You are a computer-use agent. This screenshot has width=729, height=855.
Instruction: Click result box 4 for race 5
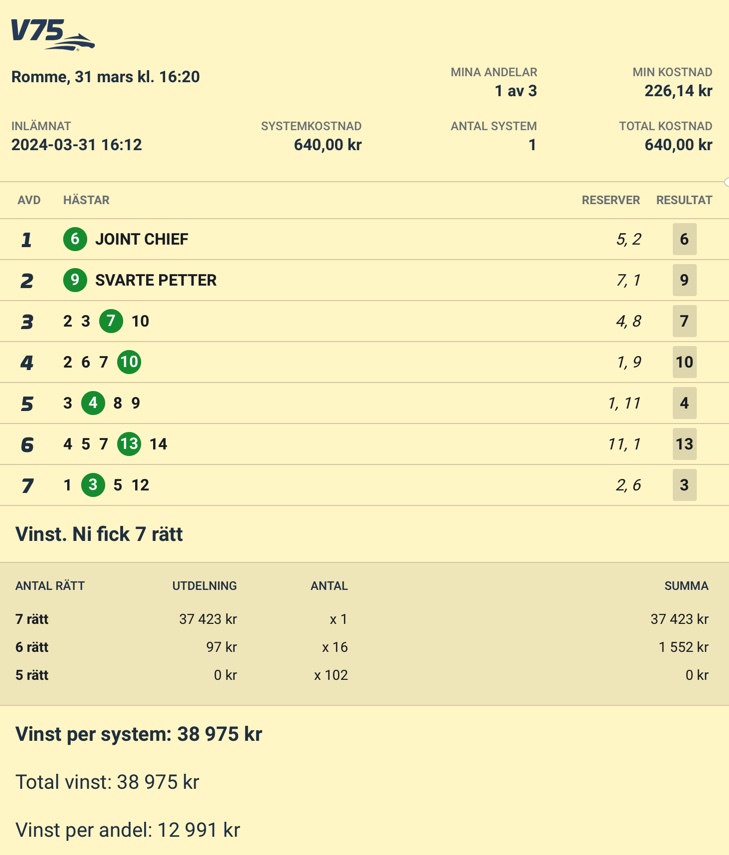(x=684, y=403)
